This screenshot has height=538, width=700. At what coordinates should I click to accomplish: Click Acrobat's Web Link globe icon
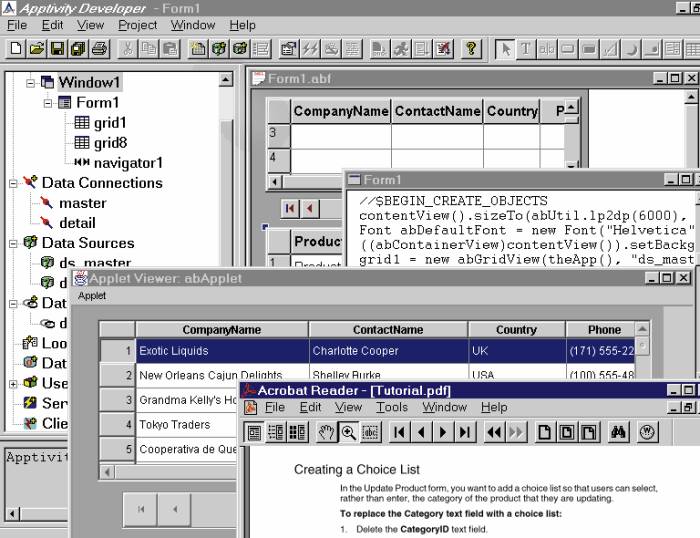[647, 432]
